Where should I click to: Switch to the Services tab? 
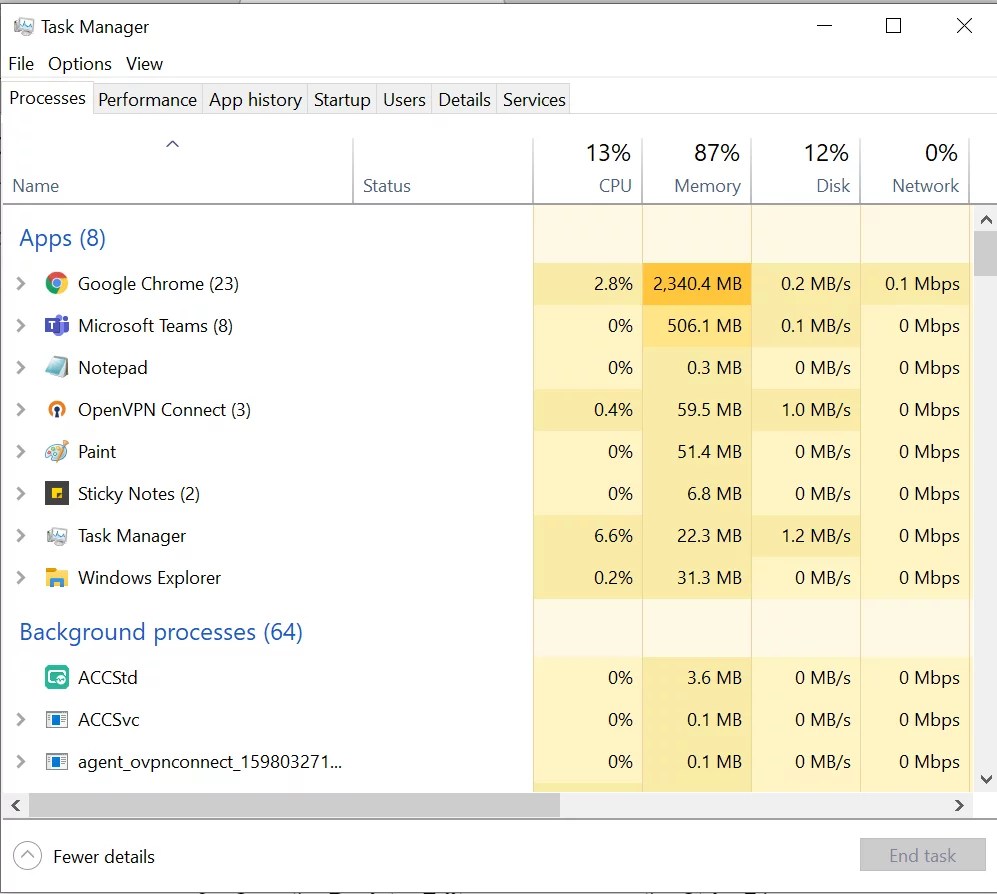[534, 100]
